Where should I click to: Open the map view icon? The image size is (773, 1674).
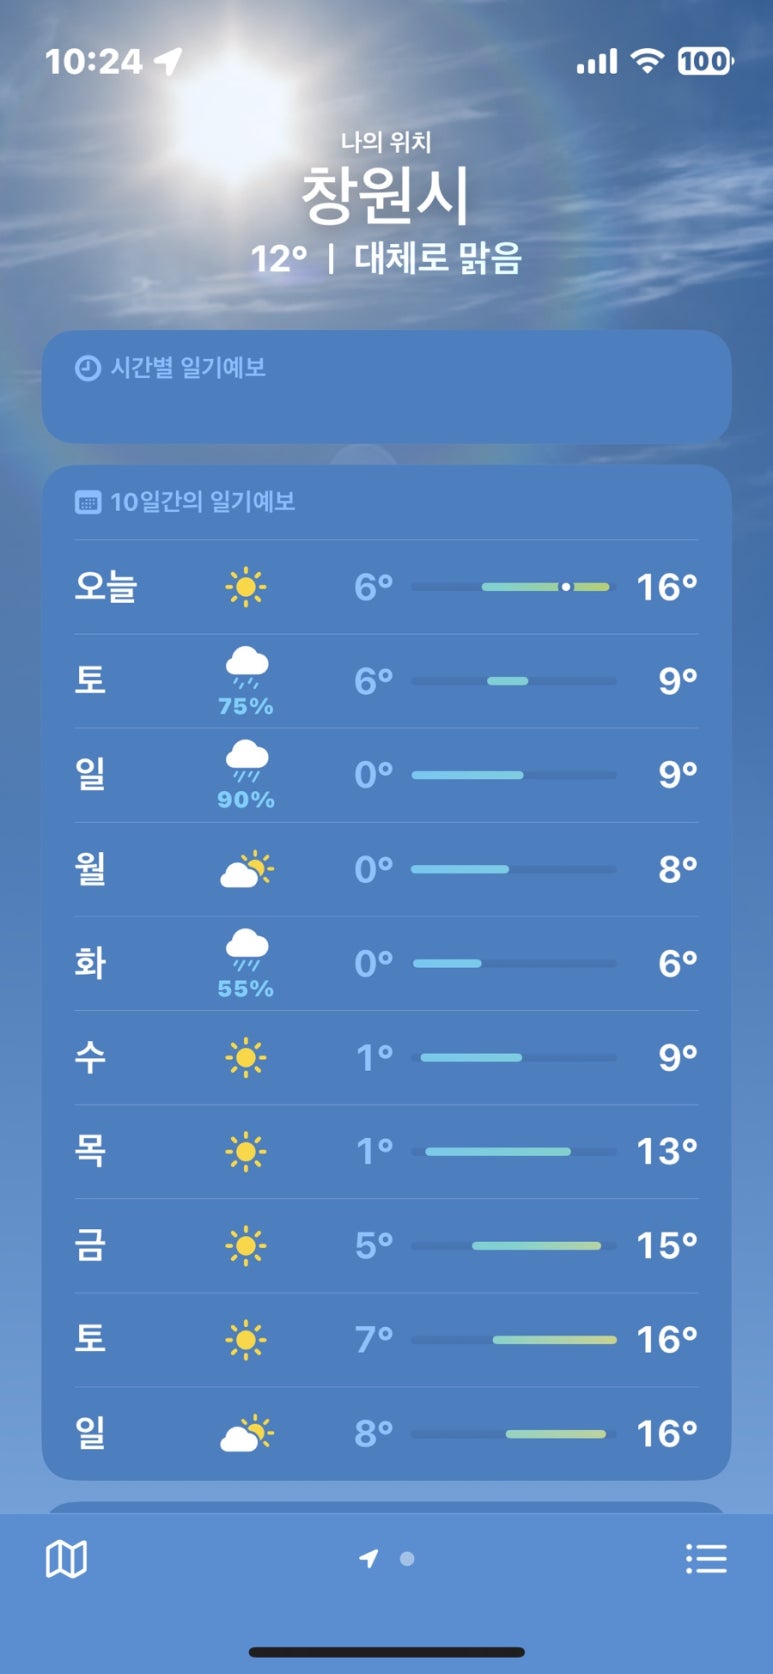coord(67,1558)
